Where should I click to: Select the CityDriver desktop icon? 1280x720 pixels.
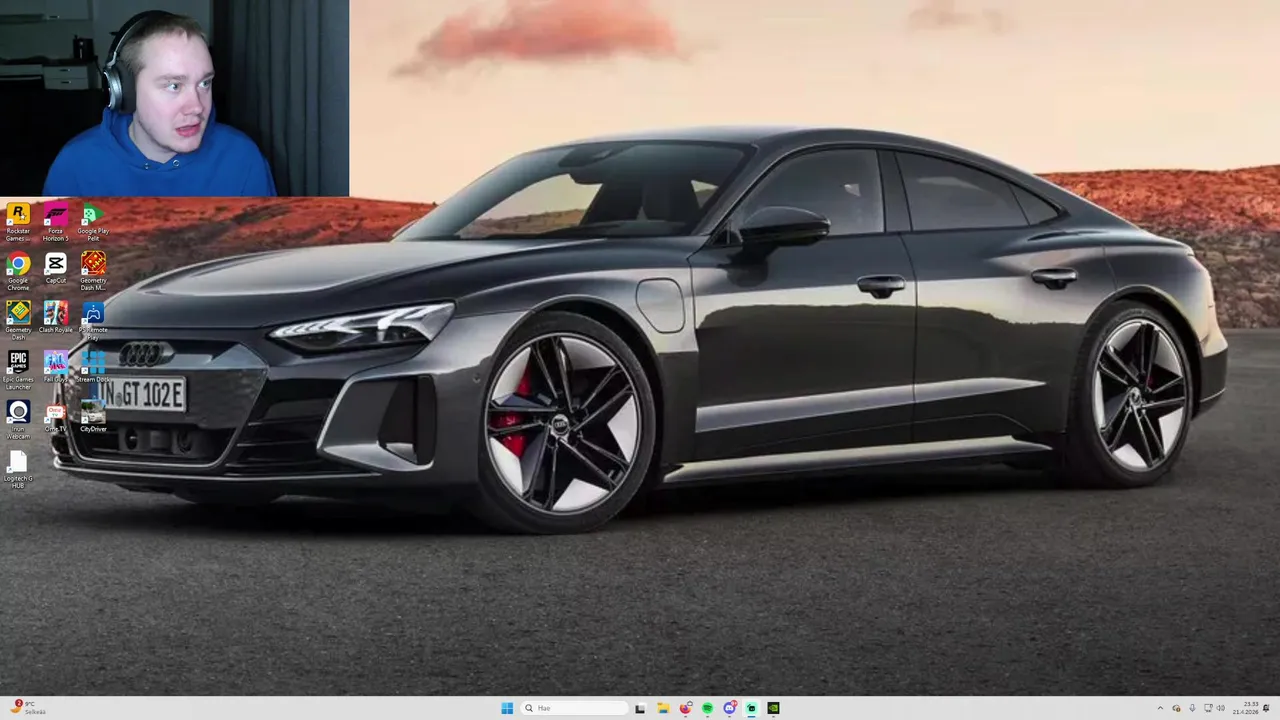(x=93, y=416)
